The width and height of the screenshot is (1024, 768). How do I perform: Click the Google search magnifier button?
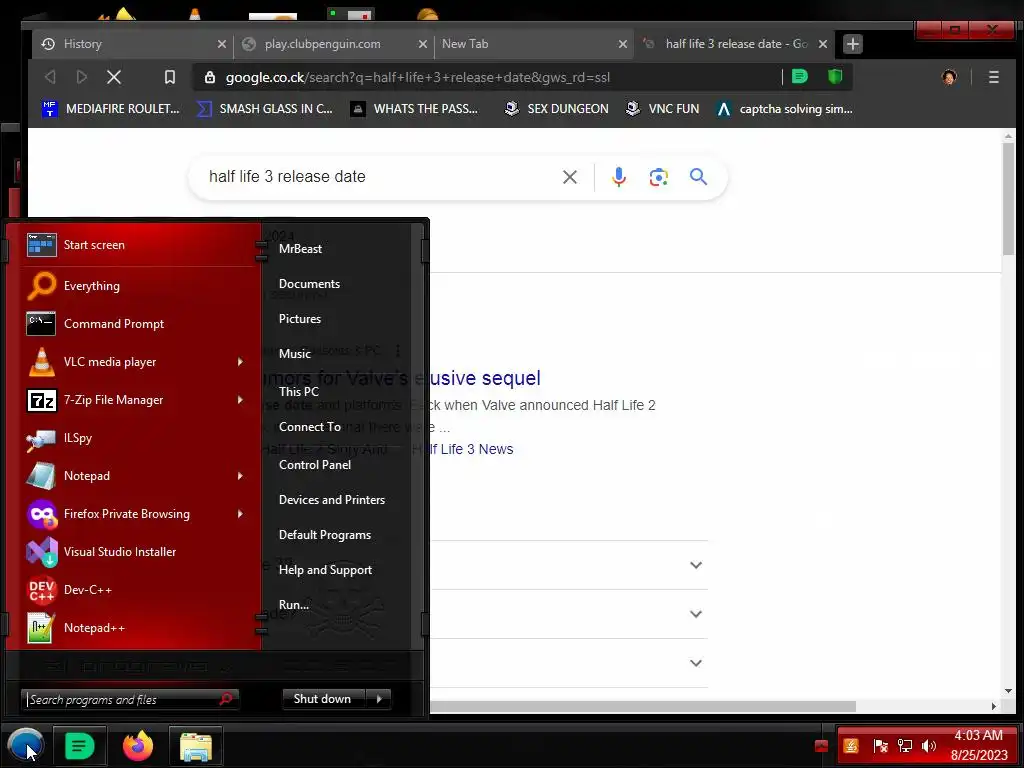pyautogui.click(x=698, y=176)
